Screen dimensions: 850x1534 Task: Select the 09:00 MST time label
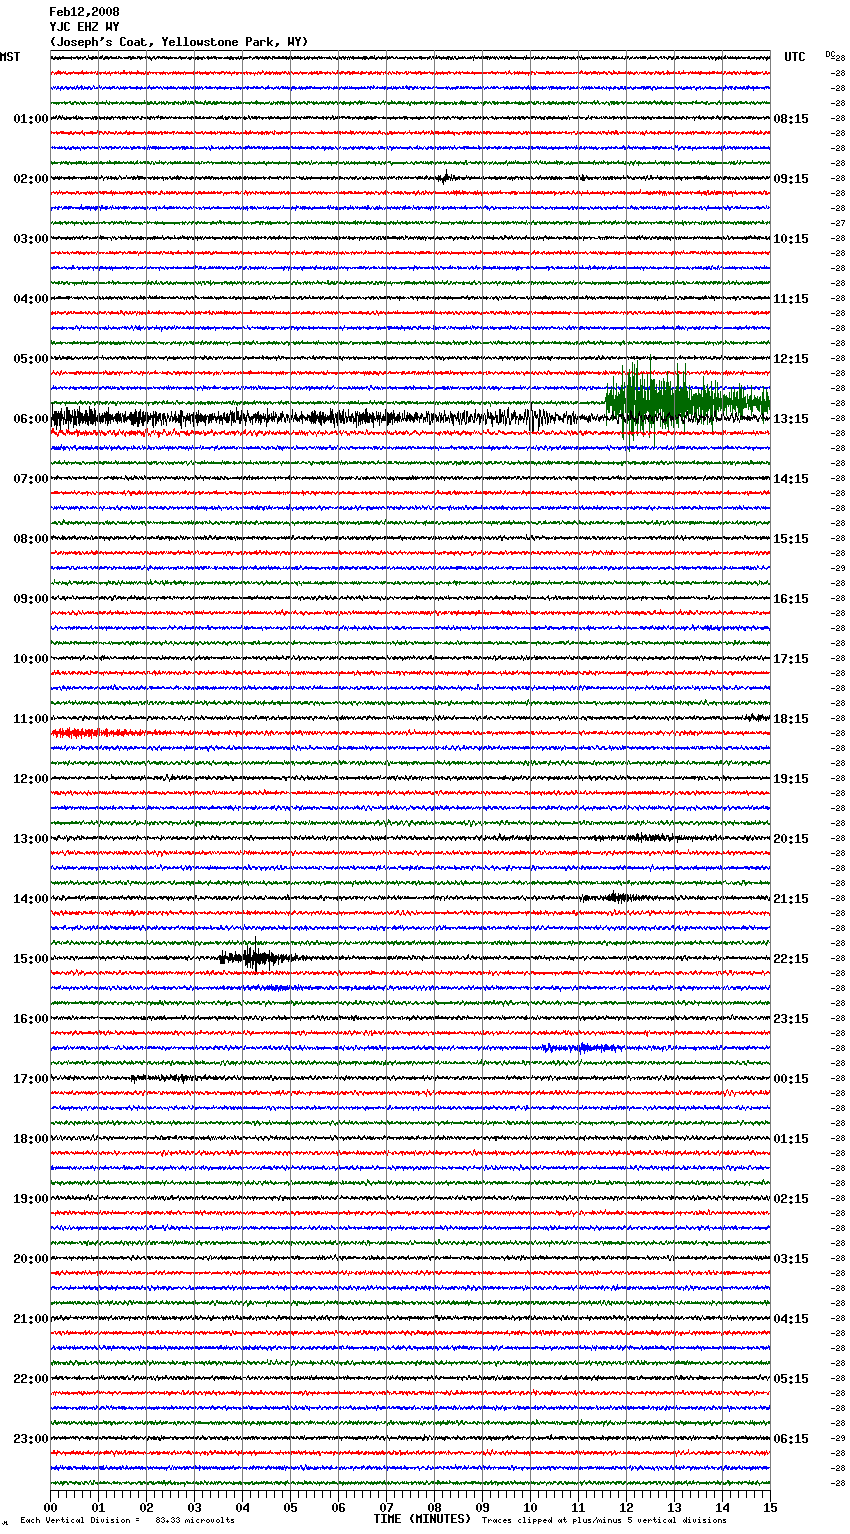point(31,599)
